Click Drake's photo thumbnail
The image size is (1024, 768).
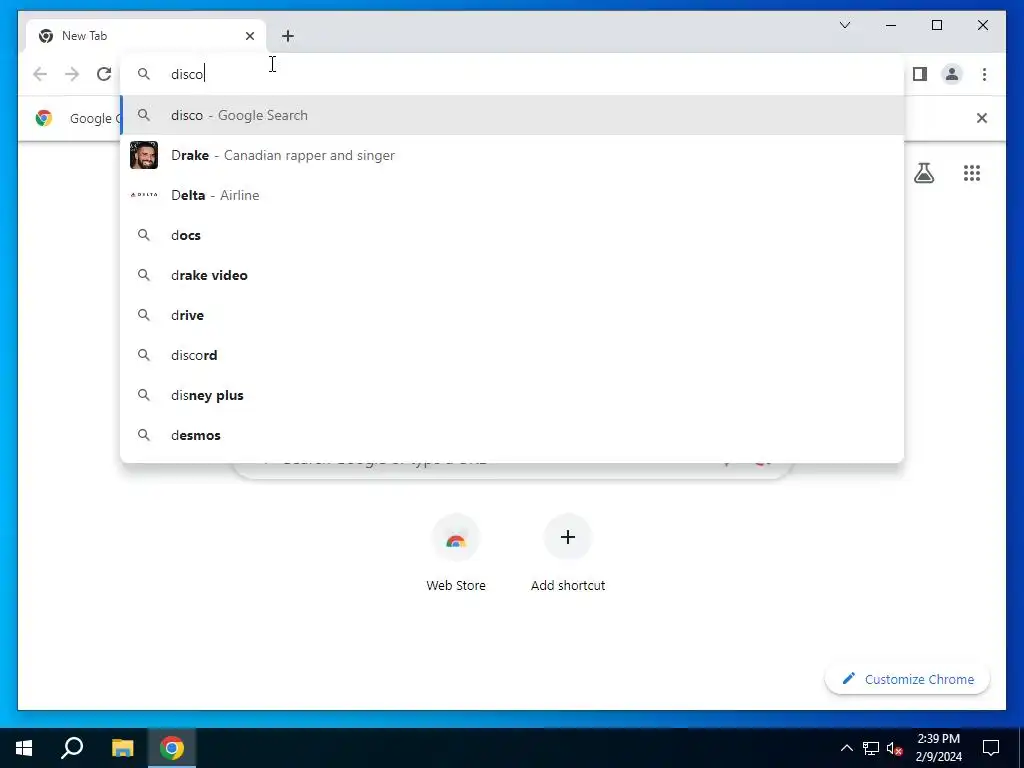(x=144, y=155)
